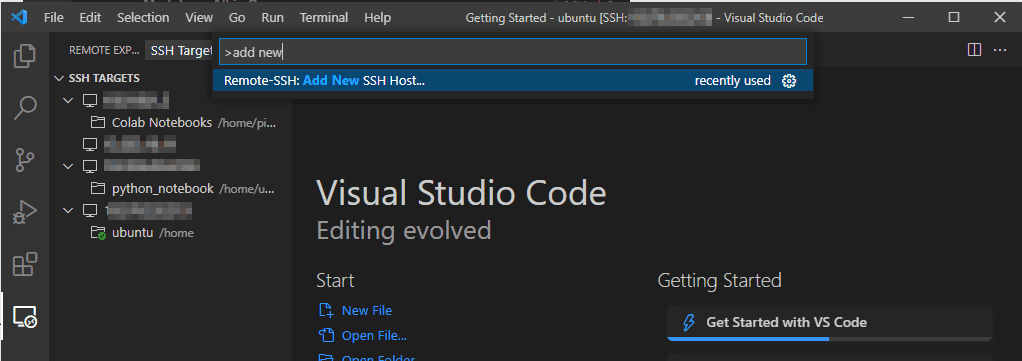Click monitor icon of first SSH target

pos(90,100)
